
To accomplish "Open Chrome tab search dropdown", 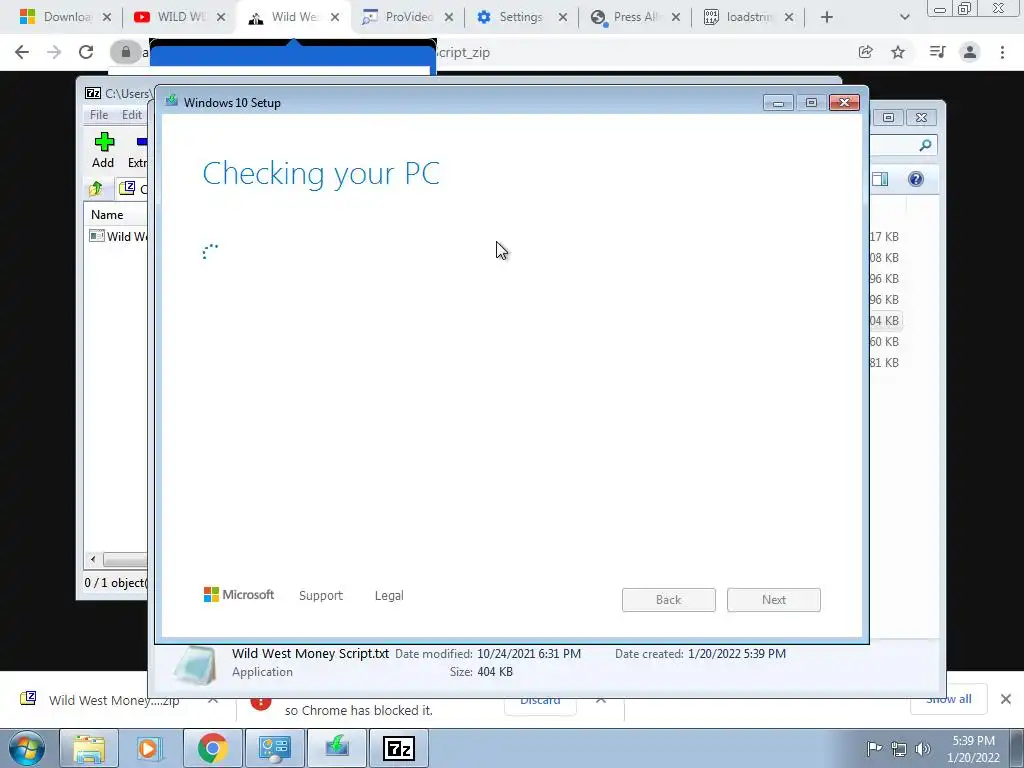I will click(904, 18).
